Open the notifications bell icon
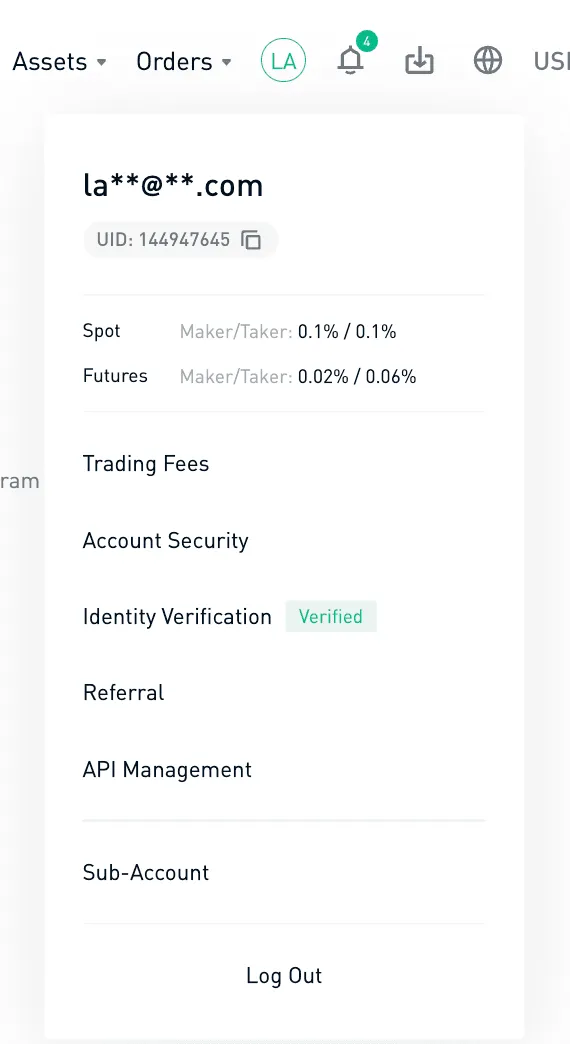Image resolution: width=570 pixels, height=1044 pixels. (x=350, y=61)
